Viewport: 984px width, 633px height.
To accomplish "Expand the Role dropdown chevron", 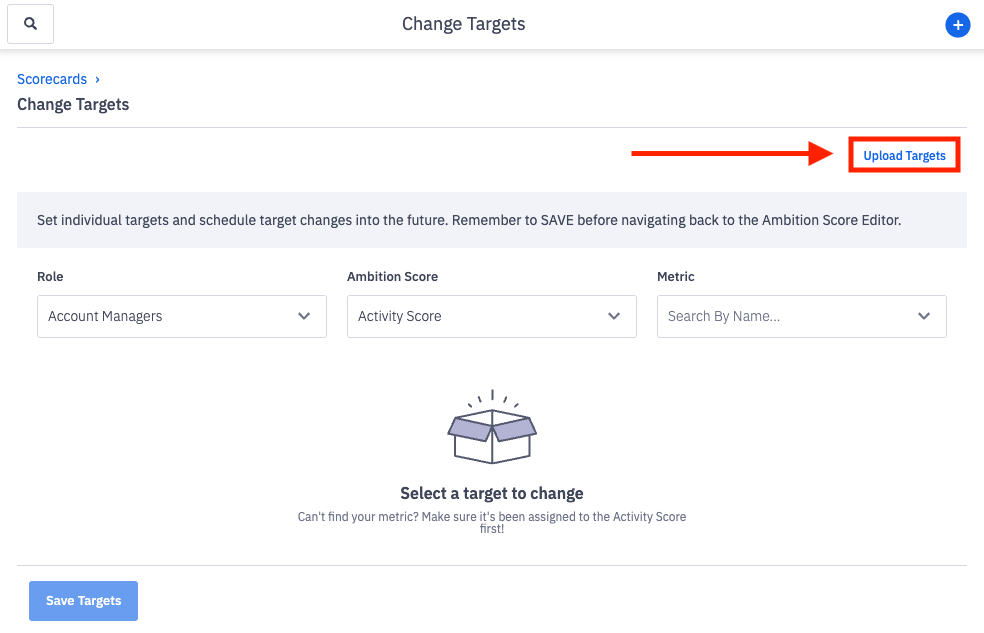I will point(304,316).
